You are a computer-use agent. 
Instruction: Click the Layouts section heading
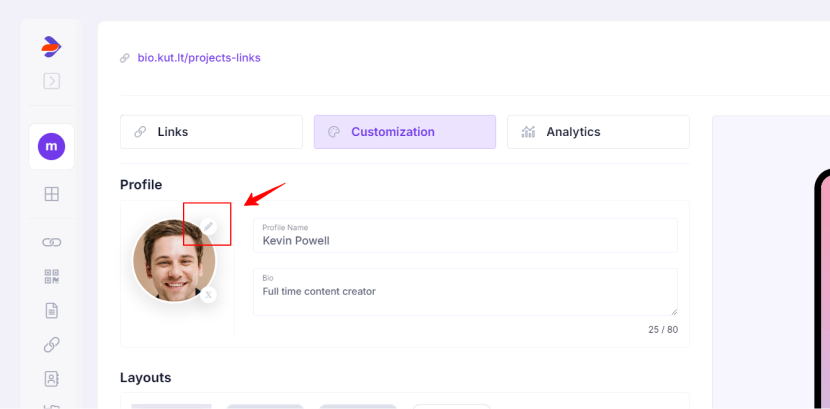(146, 378)
